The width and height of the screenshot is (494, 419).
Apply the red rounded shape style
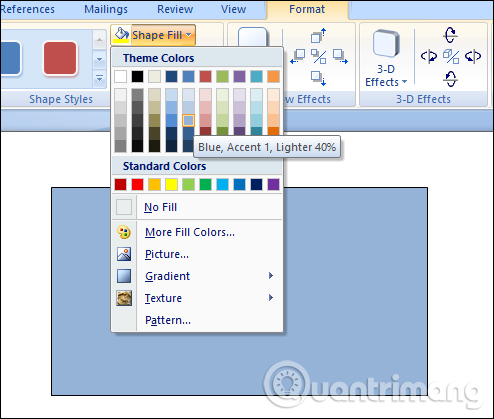[x=60, y=58]
